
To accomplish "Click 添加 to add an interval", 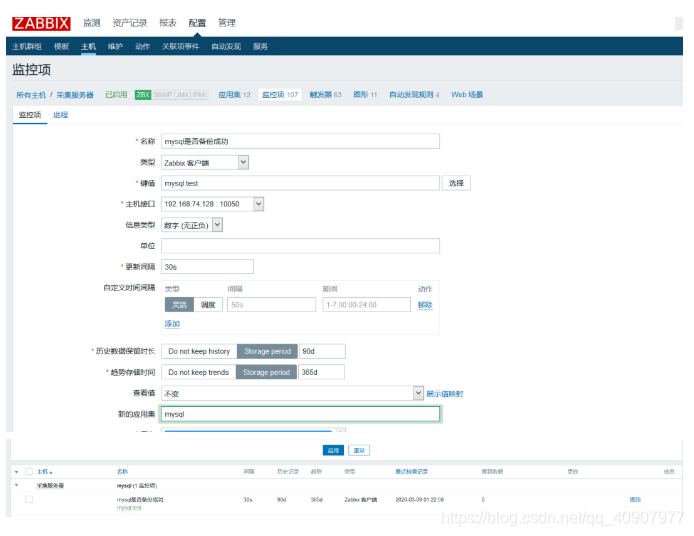I will click(172, 324).
